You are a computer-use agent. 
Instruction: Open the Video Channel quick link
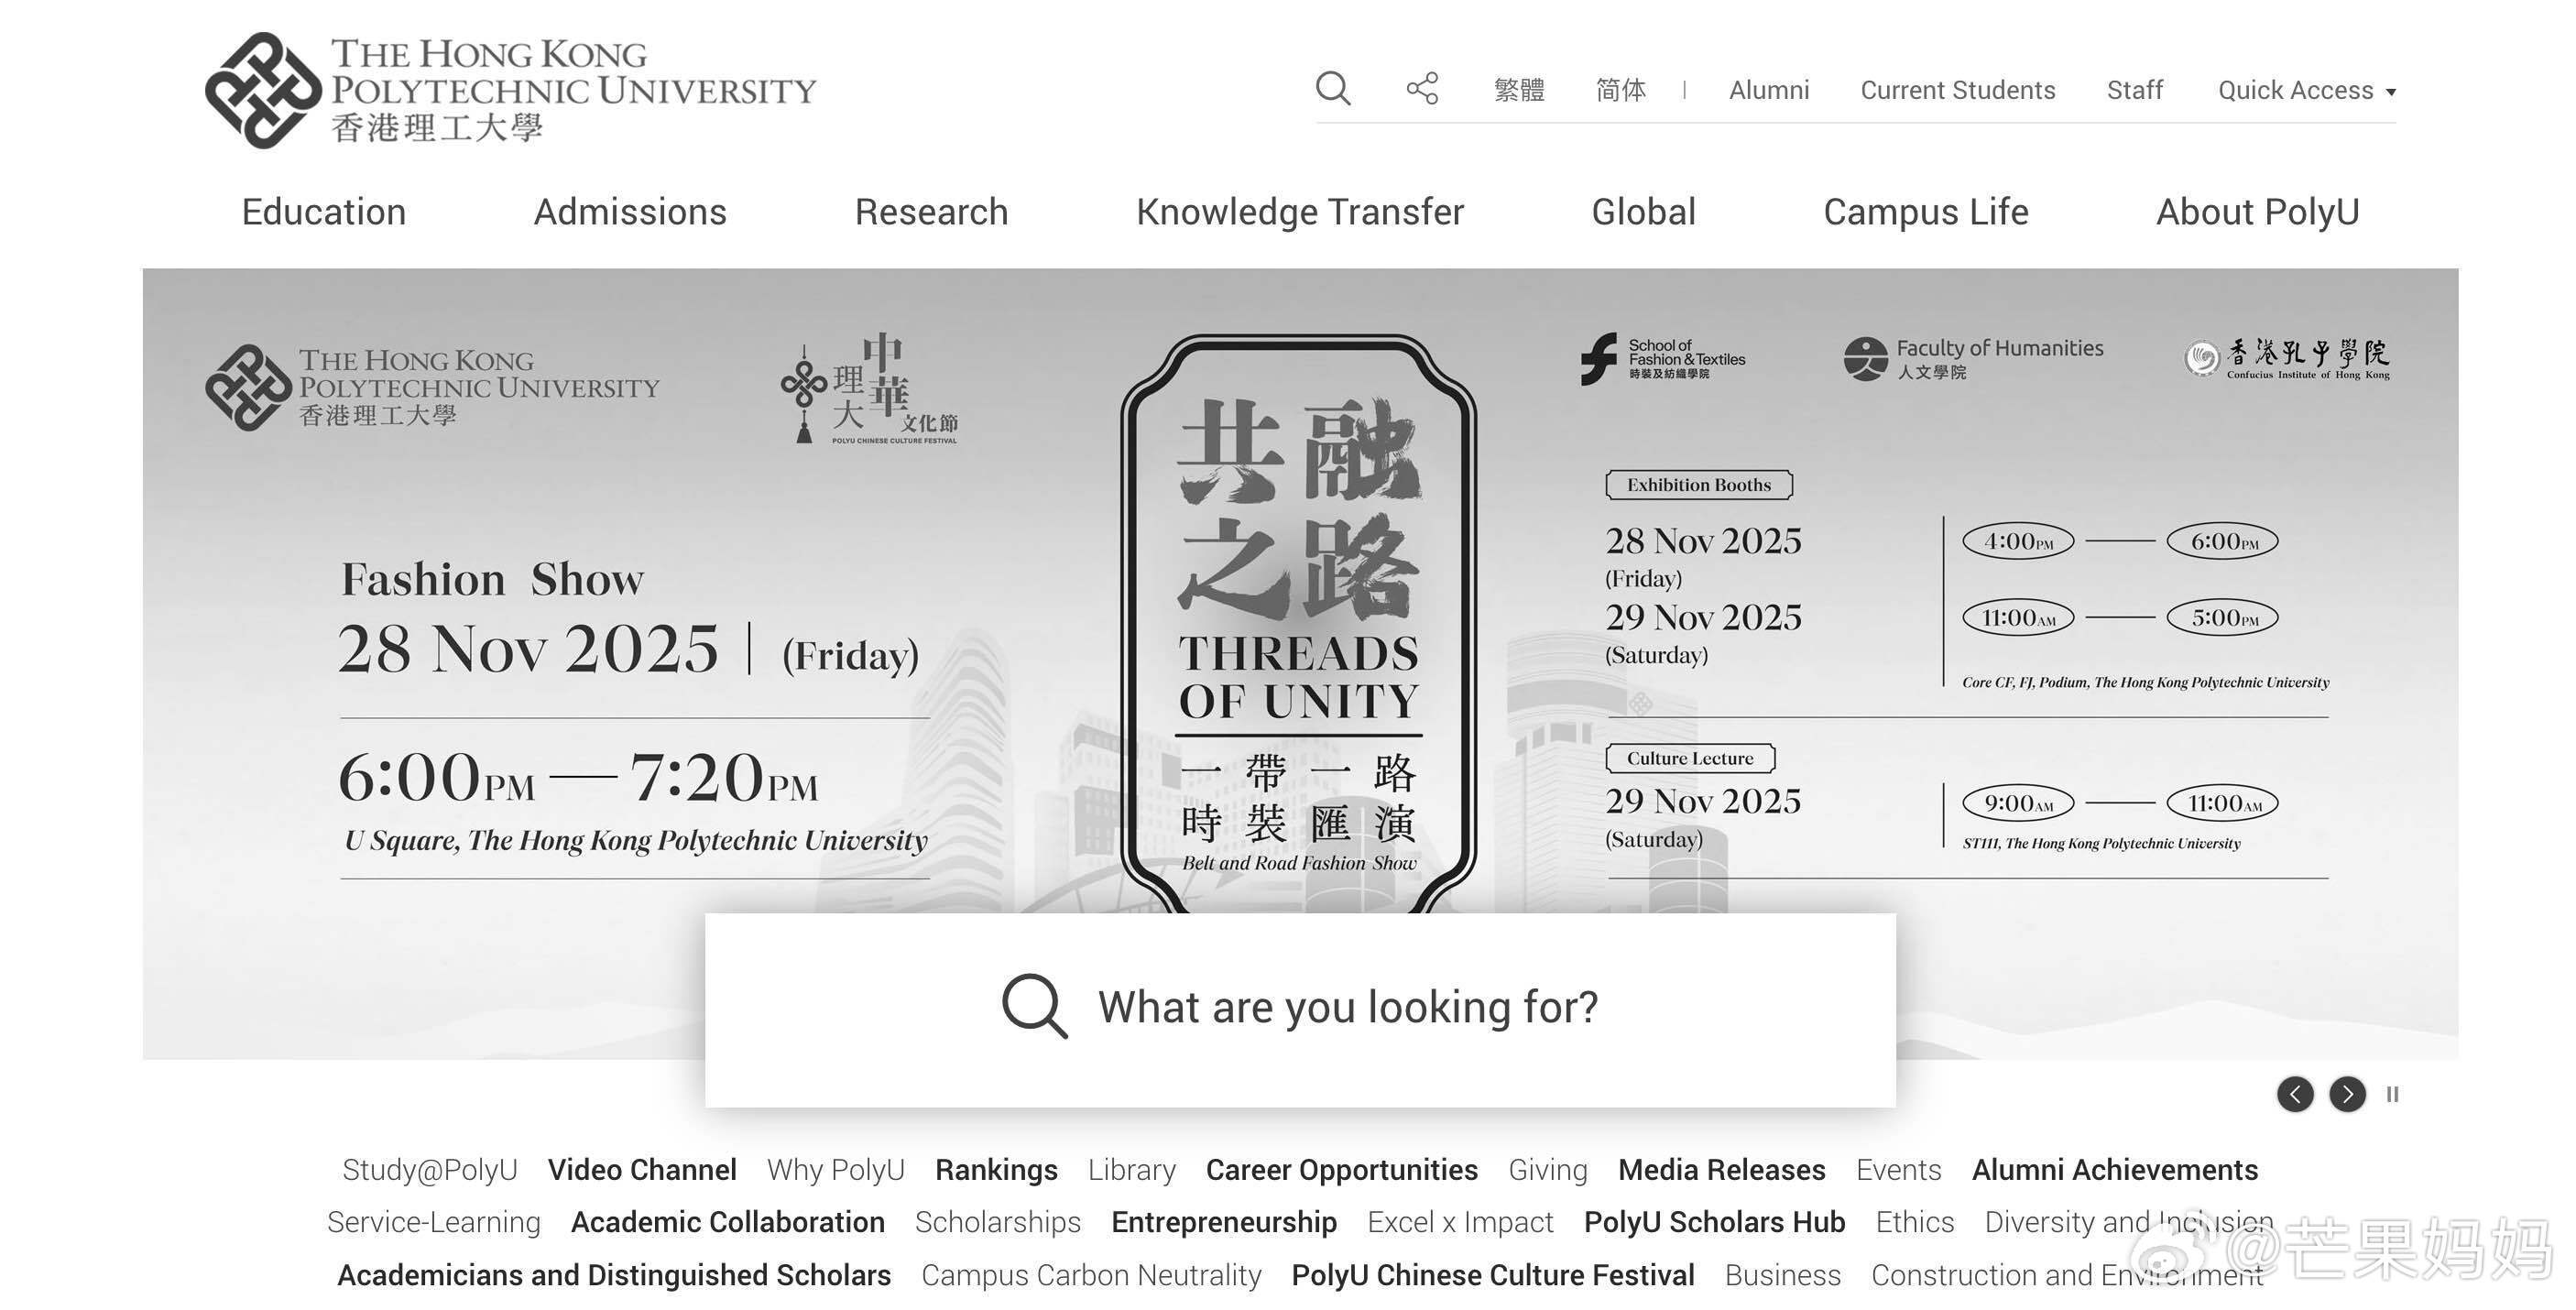pos(642,1170)
